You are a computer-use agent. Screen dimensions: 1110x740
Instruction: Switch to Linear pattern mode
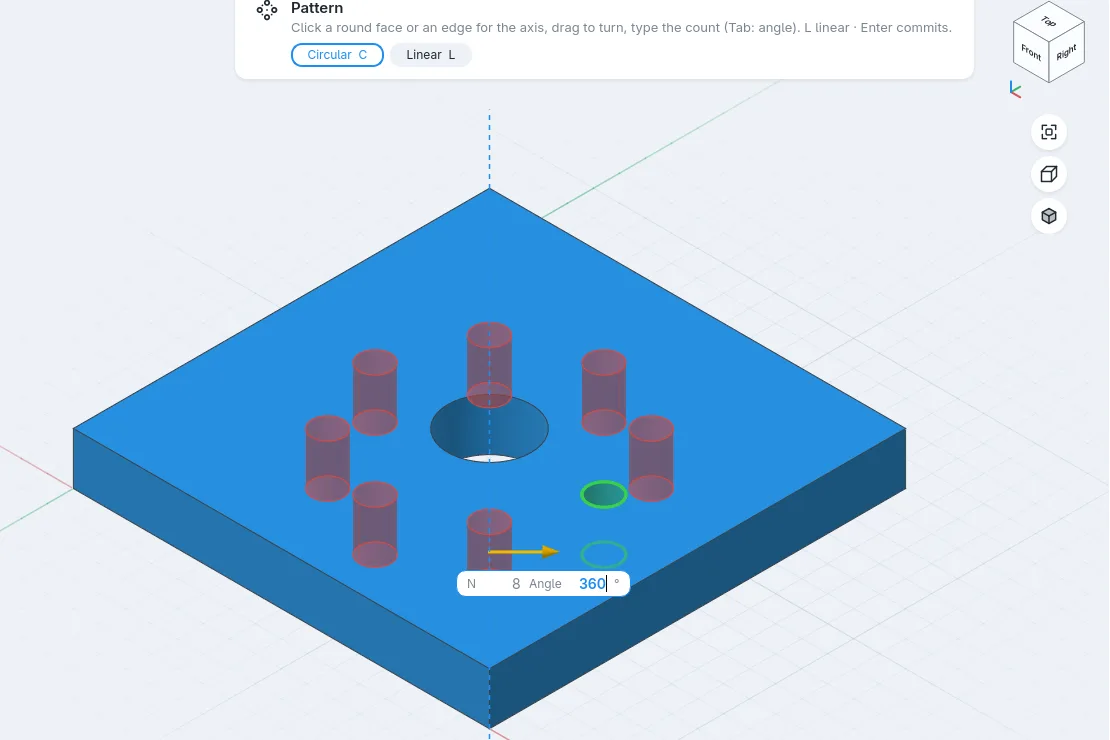[x=430, y=55]
